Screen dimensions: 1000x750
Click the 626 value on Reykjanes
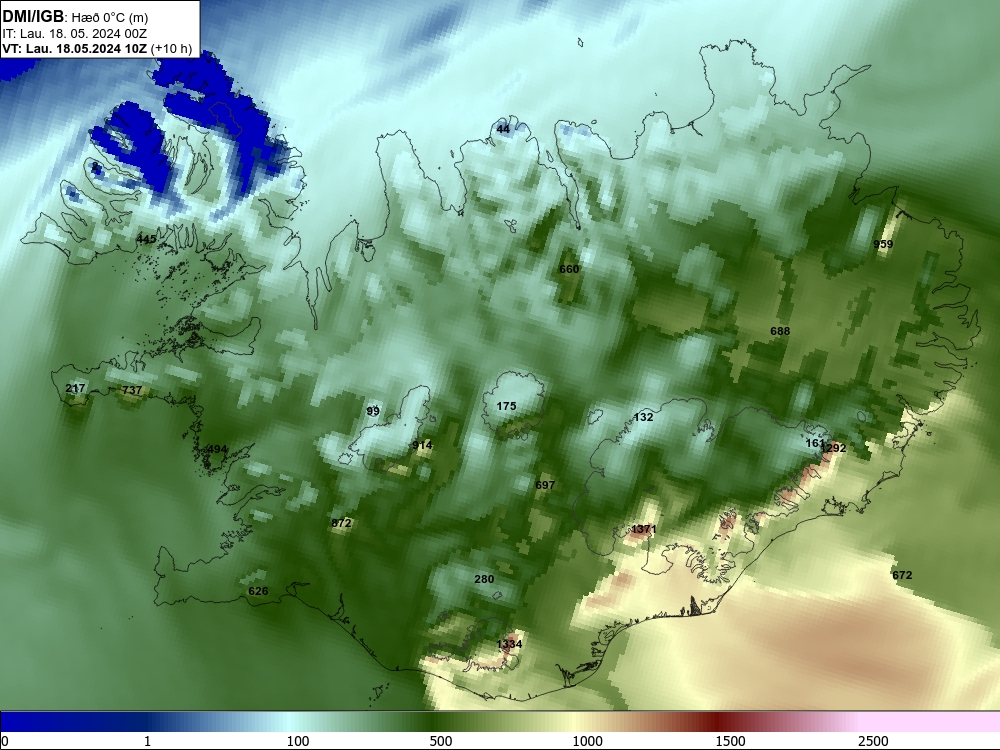258,591
